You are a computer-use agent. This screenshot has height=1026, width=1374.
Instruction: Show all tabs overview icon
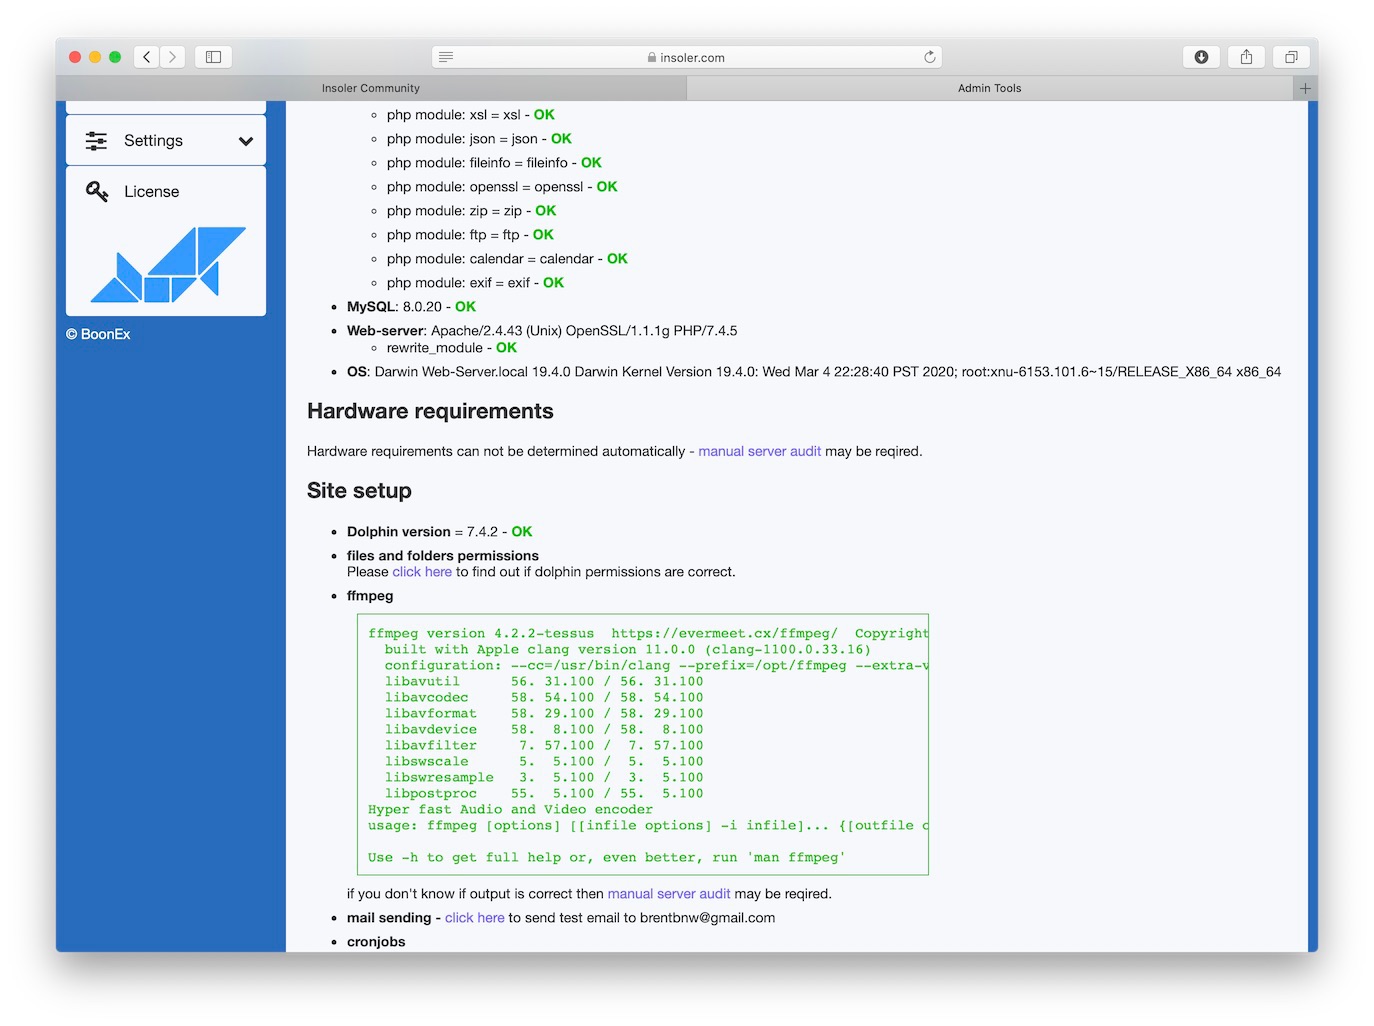pyautogui.click(x=1291, y=57)
